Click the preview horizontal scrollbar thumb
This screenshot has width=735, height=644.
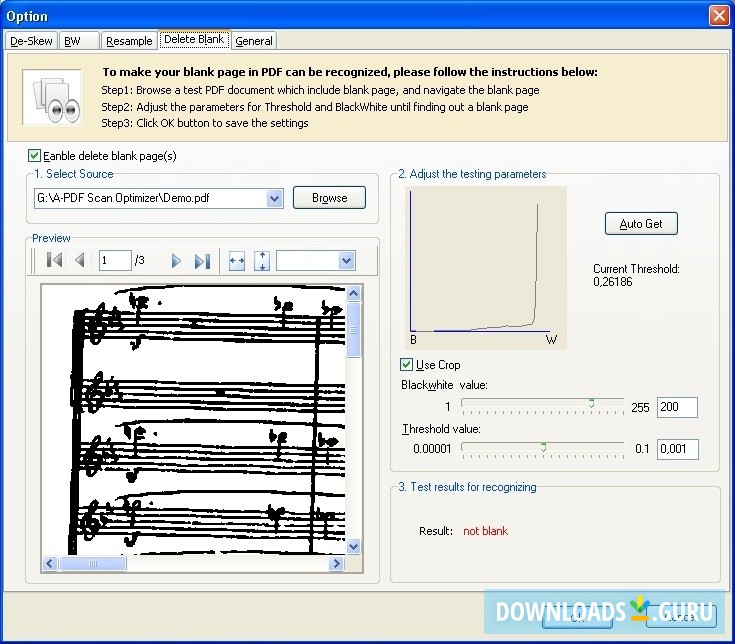click(x=92, y=563)
